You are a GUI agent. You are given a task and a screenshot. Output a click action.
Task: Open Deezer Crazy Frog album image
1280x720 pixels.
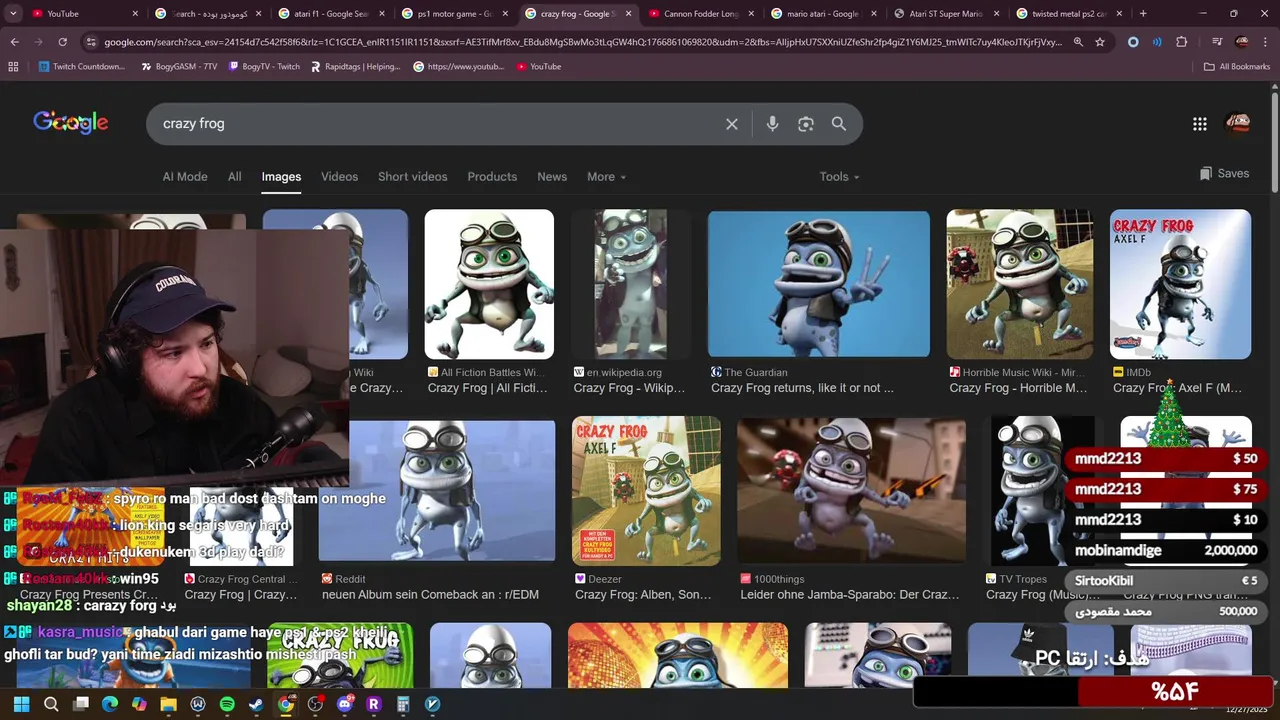click(x=646, y=490)
